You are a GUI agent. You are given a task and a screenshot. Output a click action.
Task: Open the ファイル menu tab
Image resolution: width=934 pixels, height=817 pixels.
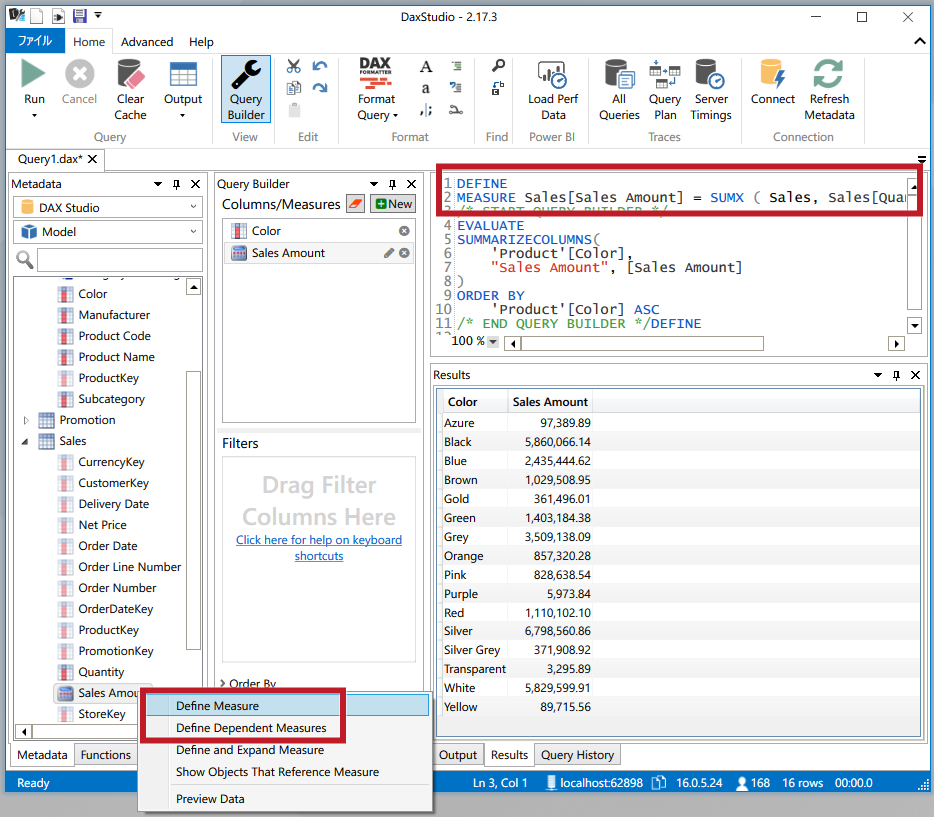(35, 41)
